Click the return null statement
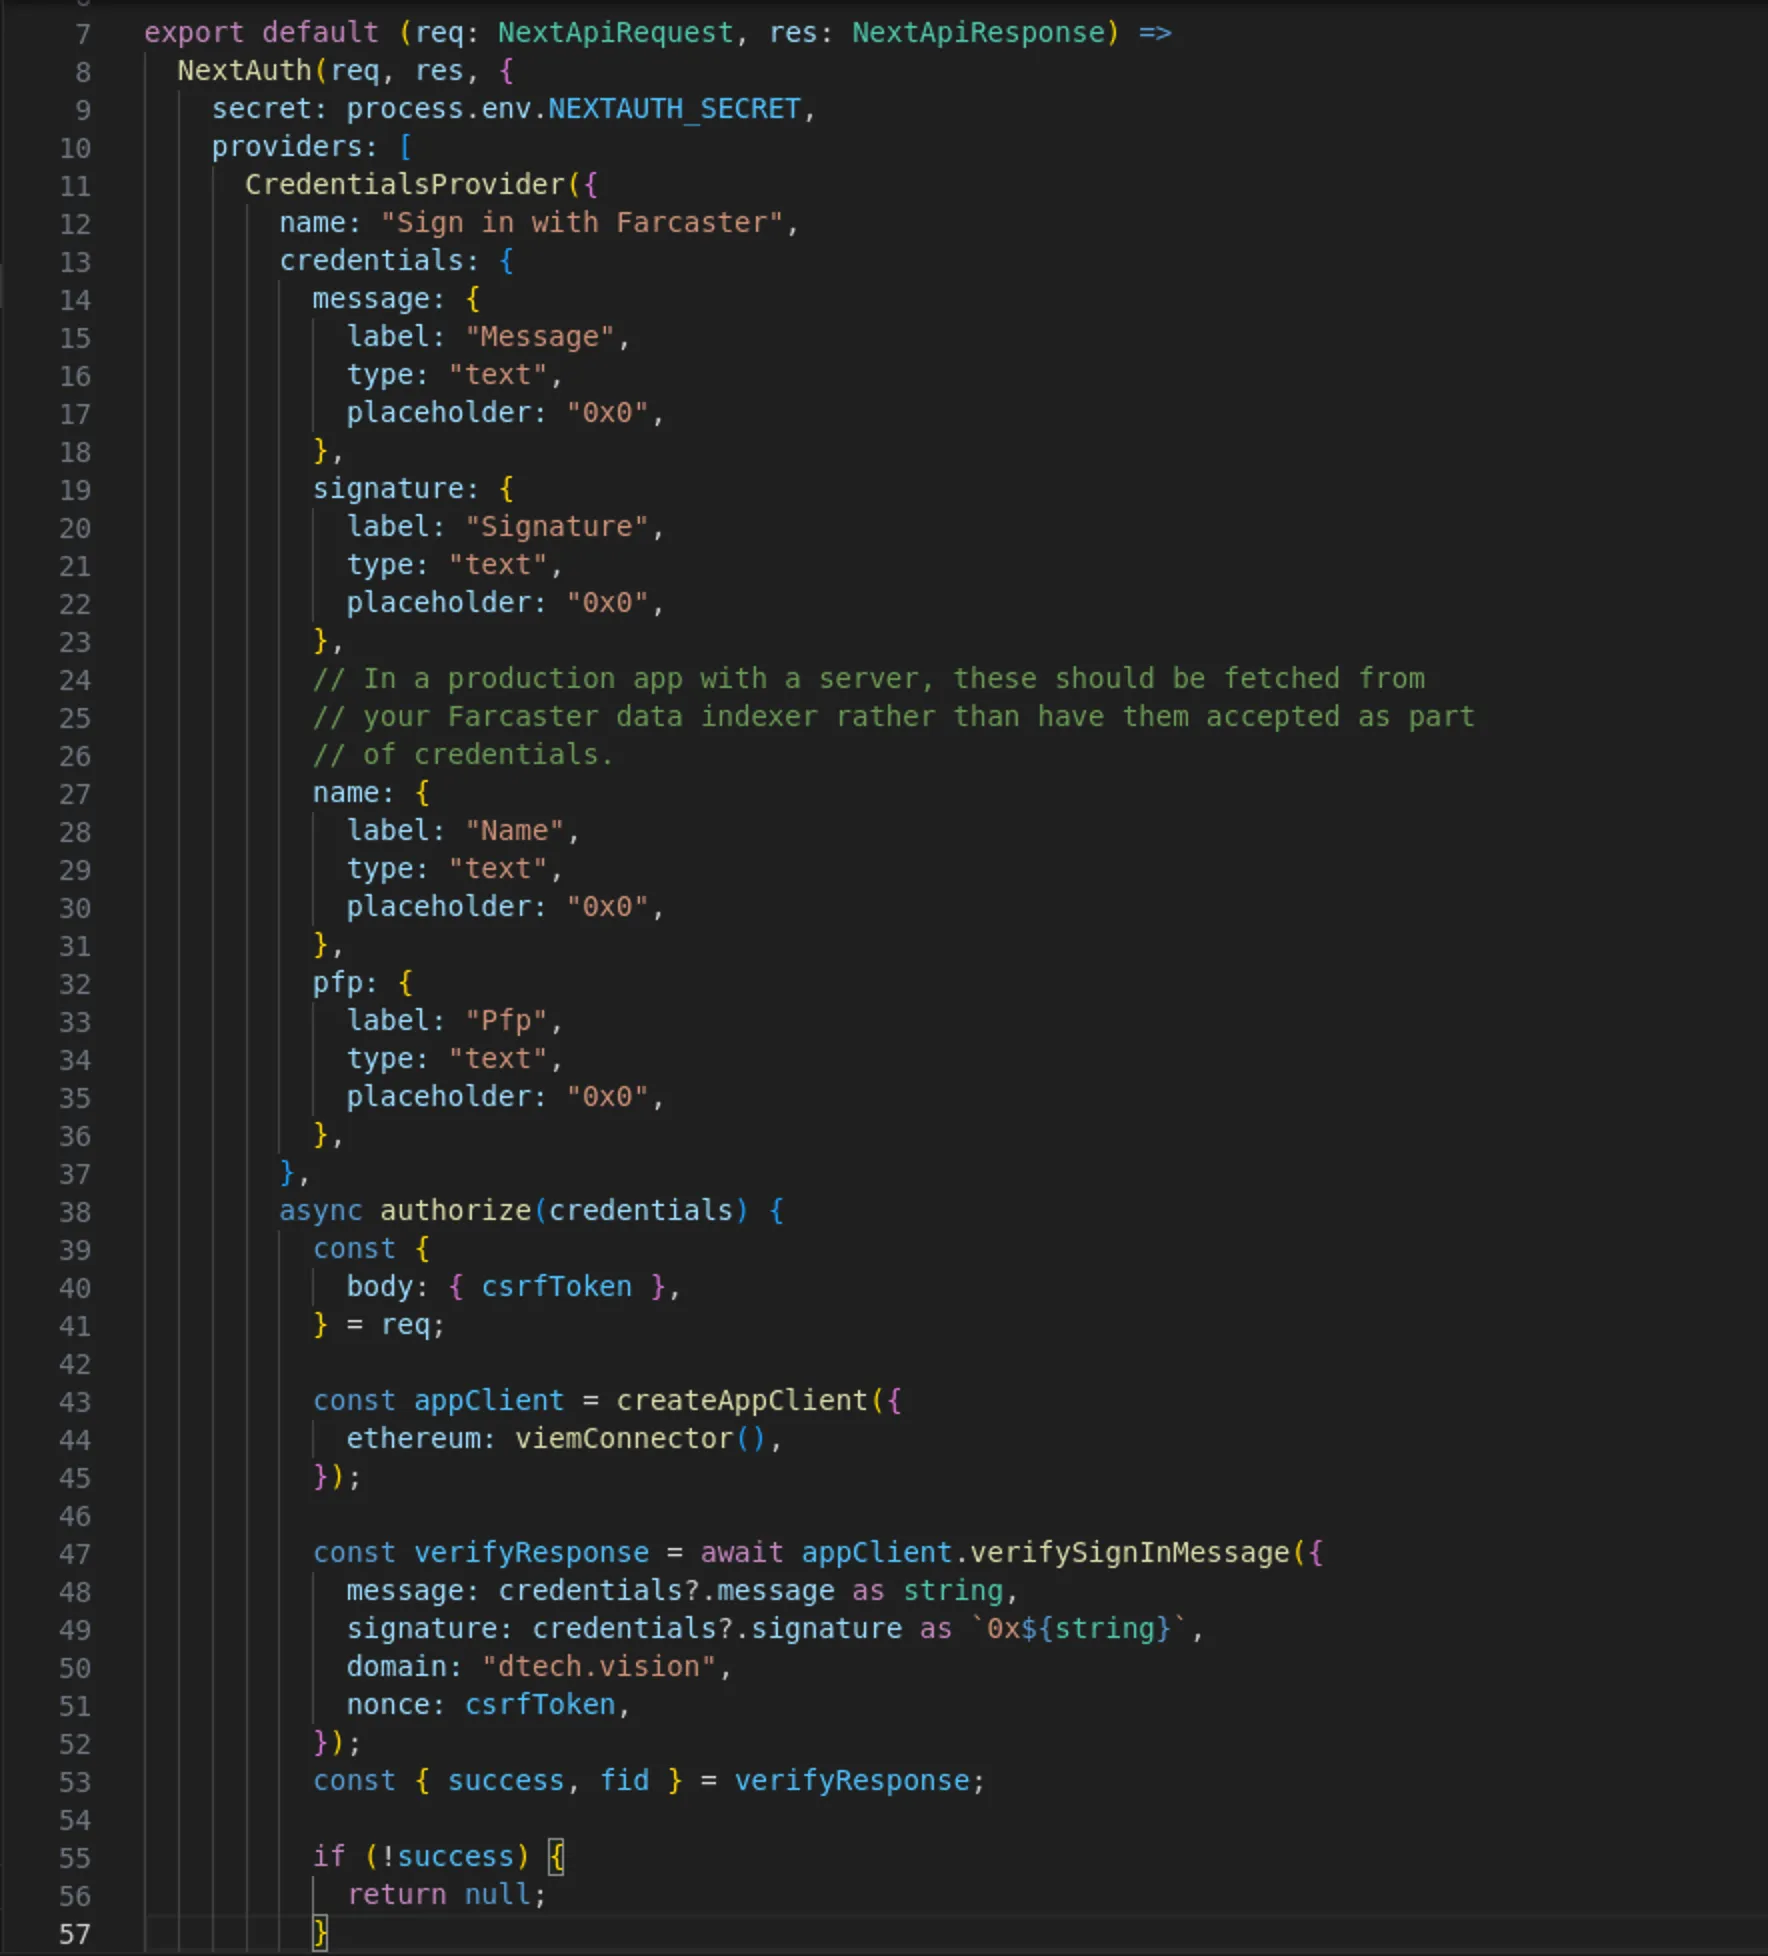This screenshot has width=1768, height=1956. point(447,1895)
